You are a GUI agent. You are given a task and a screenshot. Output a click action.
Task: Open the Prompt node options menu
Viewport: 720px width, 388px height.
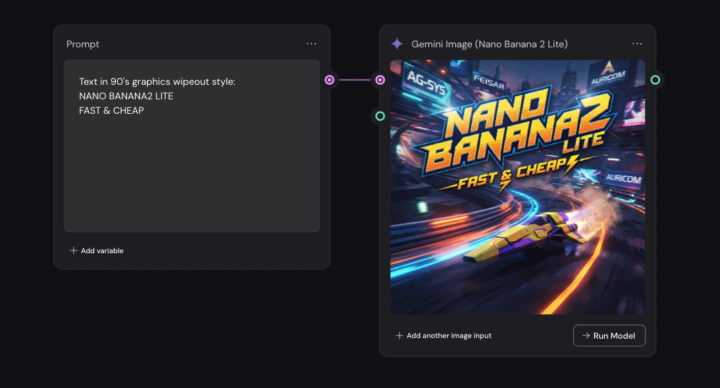(311, 44)
